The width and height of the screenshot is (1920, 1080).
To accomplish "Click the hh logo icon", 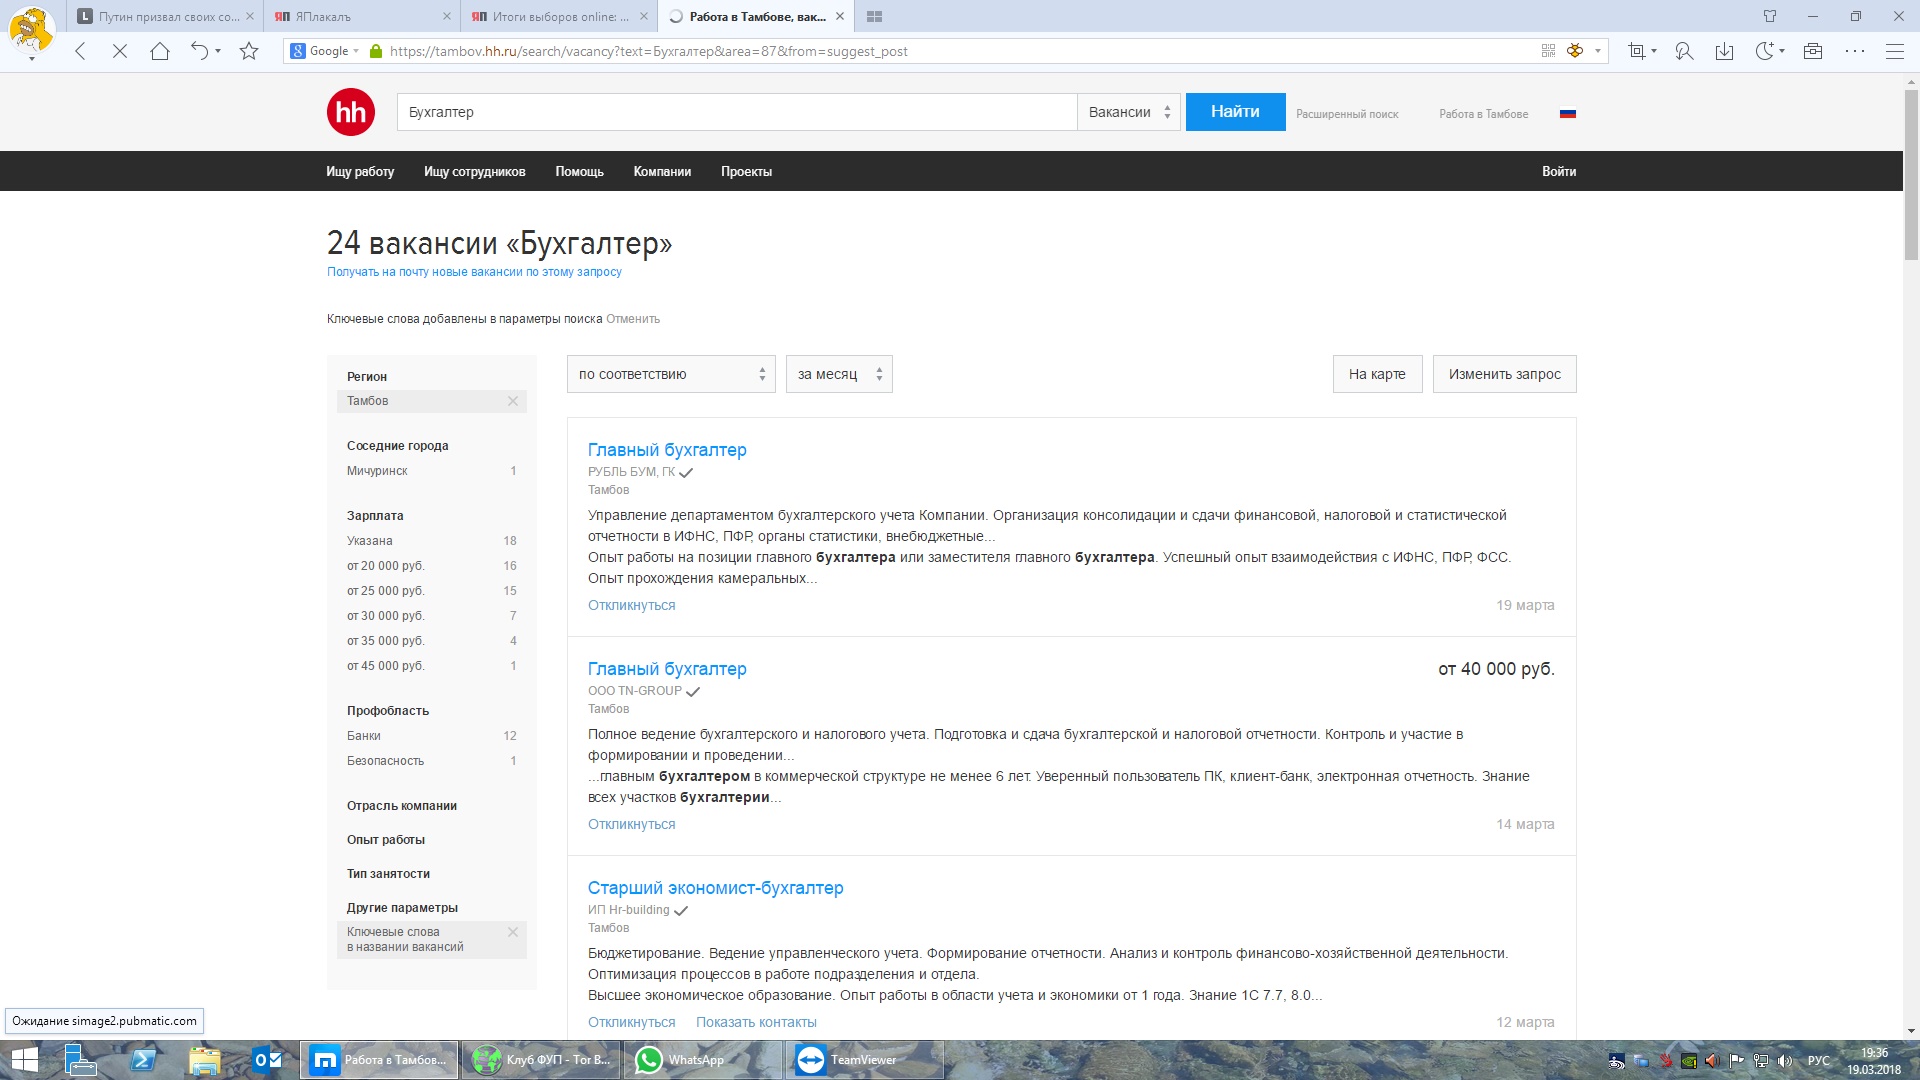I will [x=351, y=112].
